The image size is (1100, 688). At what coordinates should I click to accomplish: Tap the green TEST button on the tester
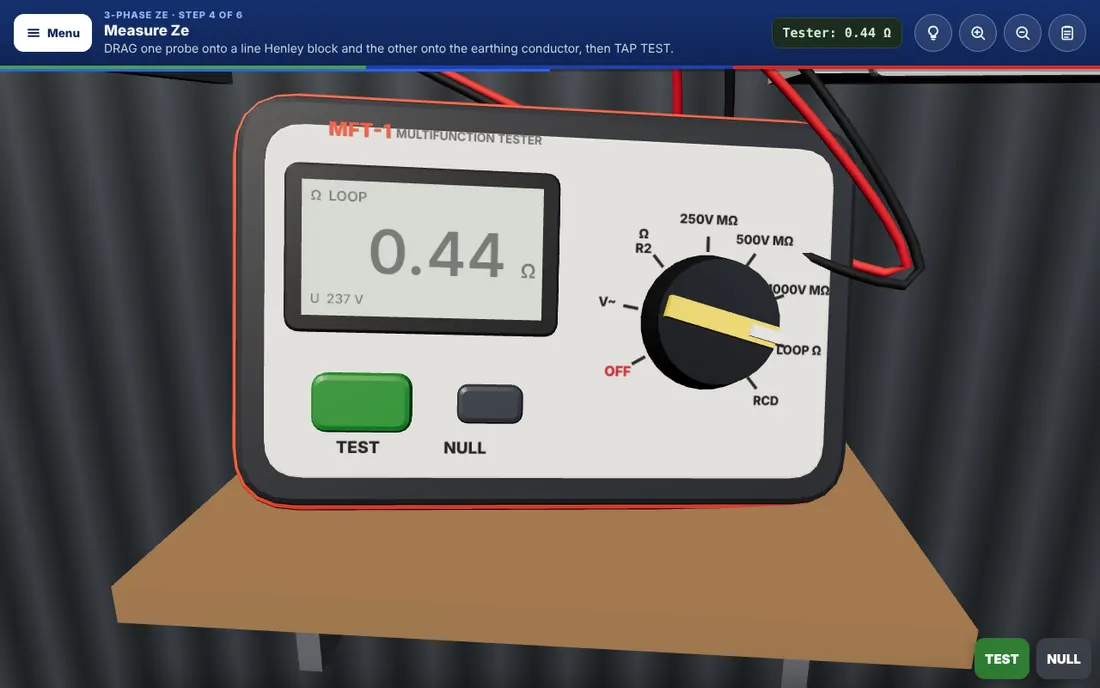361,402
